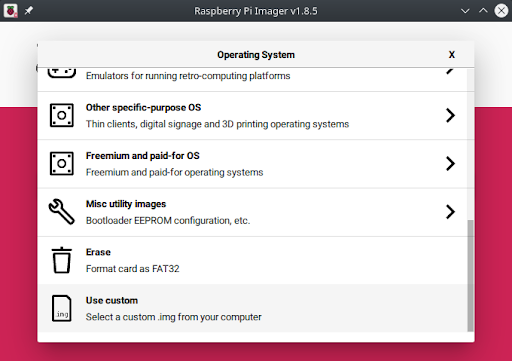Click the trash can Erase icon
512x361 pixels.
point(62,260)
